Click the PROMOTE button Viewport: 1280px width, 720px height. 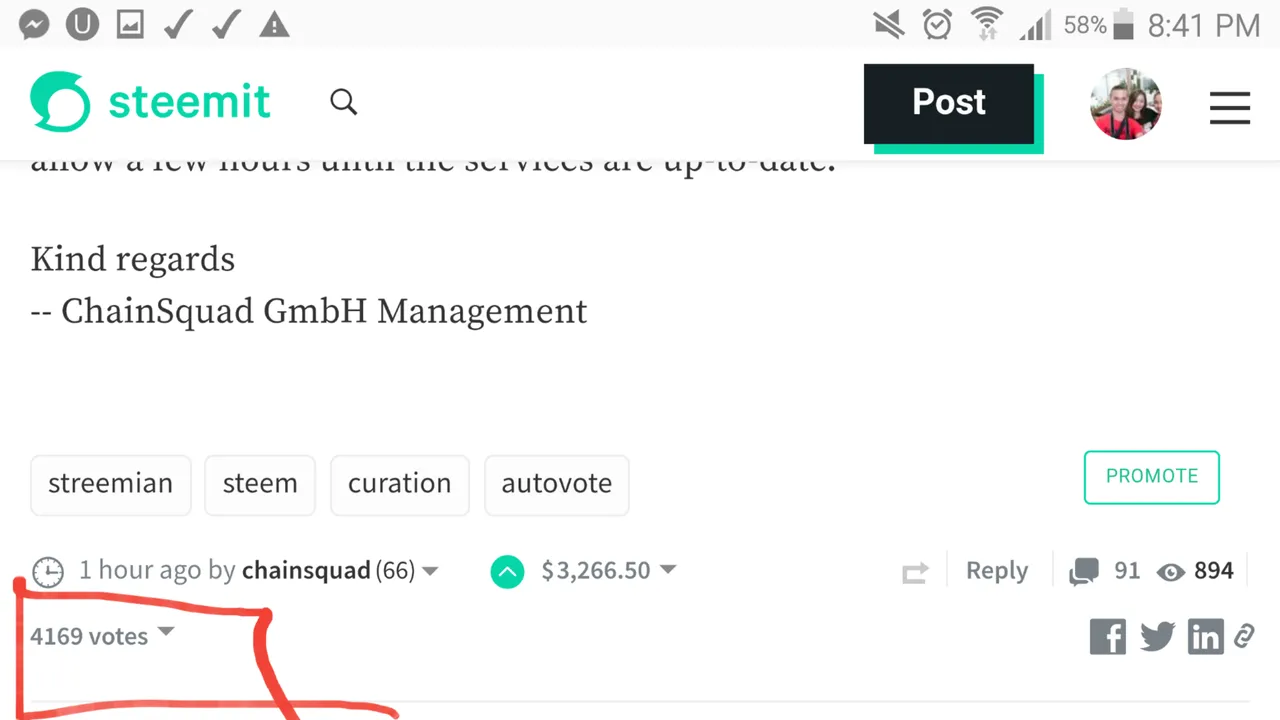1152,477
